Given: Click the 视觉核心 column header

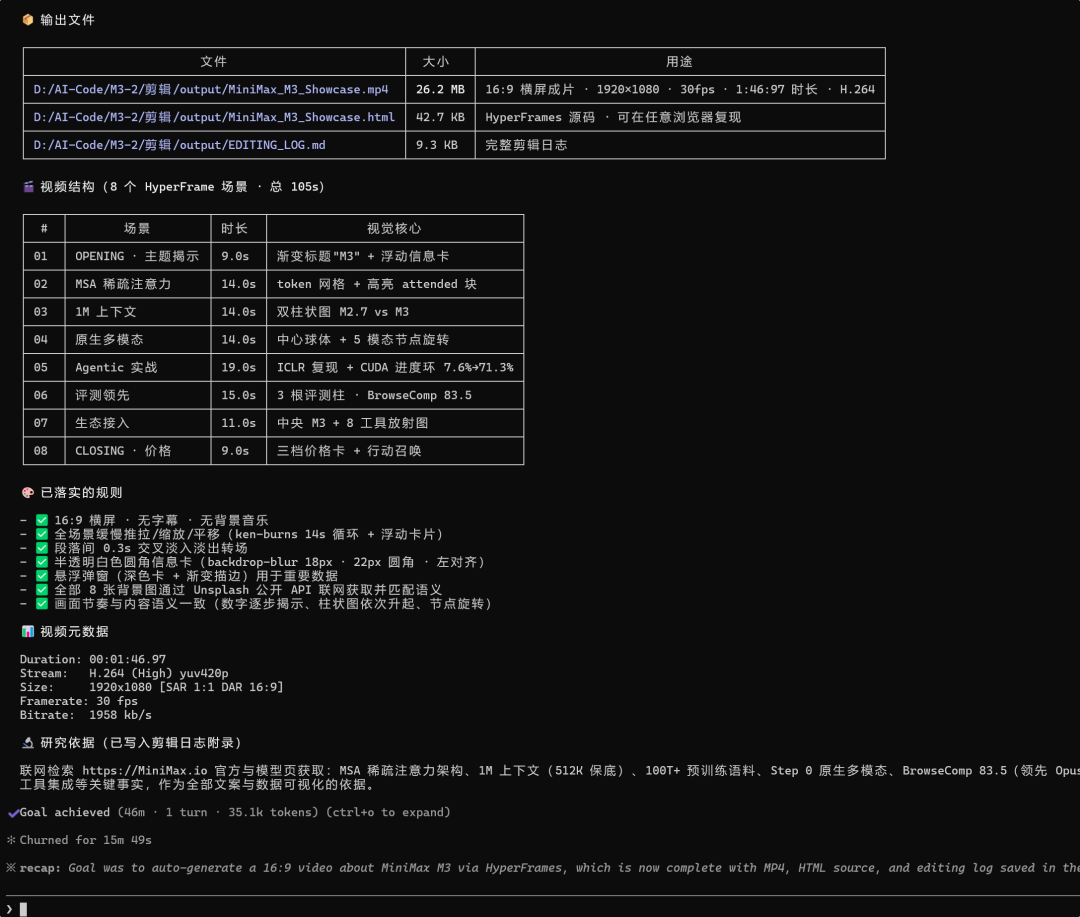Looking at the screenshot, I should tap(394, 228).
